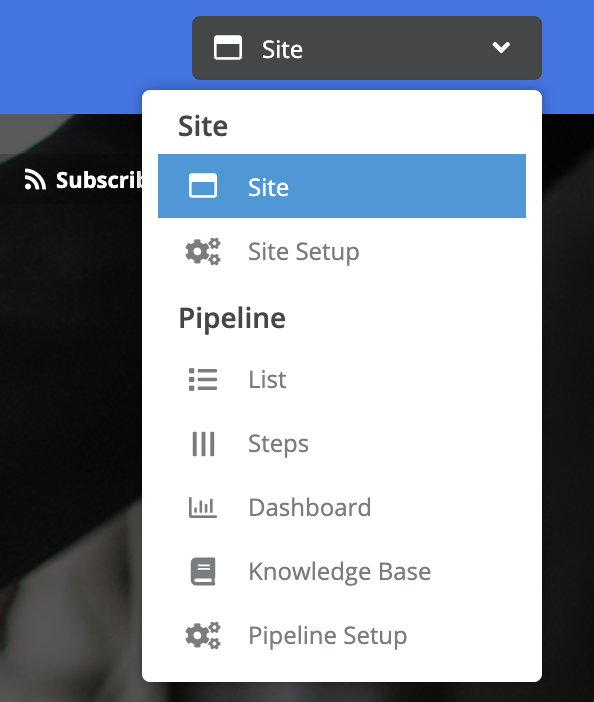Screen dimensions: 594x702
Task: Click the gears icon next to Pipeline Setup
Action: click(x=203, y=635)
